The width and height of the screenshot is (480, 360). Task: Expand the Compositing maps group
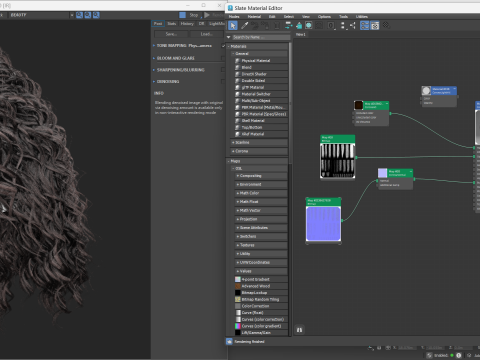(x=261, y=176)
